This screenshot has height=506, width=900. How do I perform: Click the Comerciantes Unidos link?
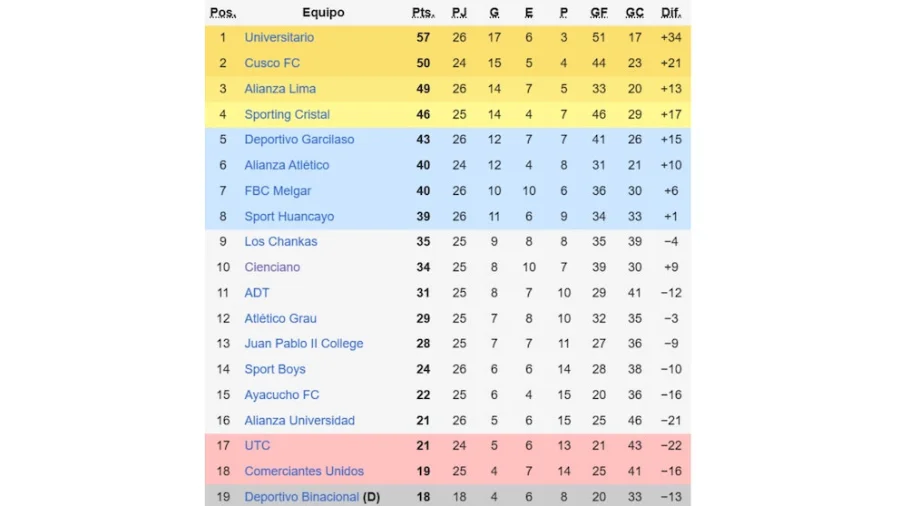[304, 472]
